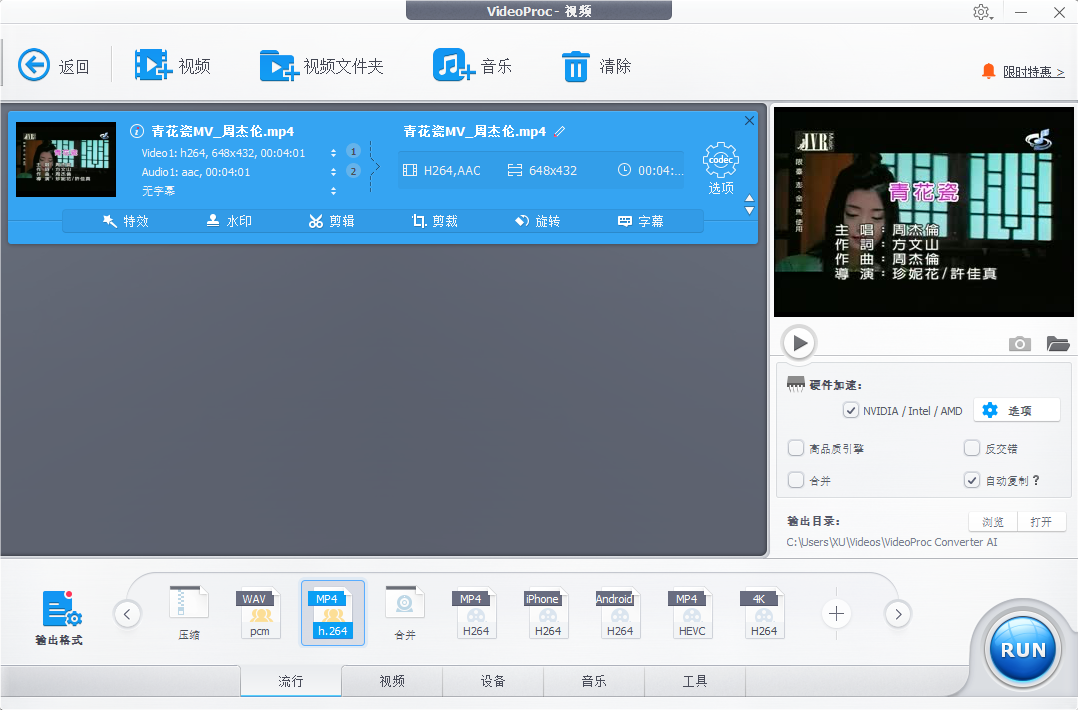
Task: Open the 字幕 (subtitle) tool
Action: coord(644,221)
